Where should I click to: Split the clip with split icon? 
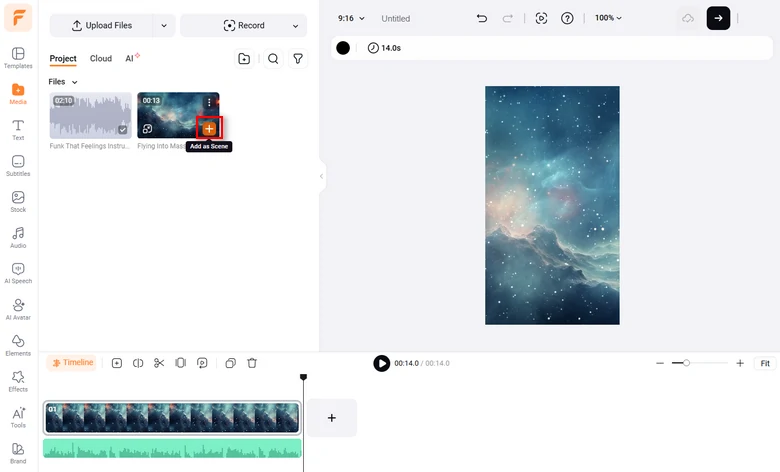point(138,363)
